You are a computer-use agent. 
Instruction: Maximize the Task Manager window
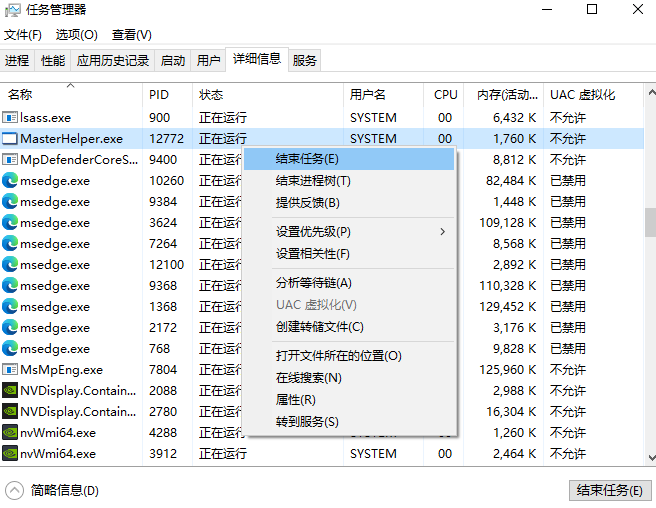pyautogui.click(x=592, y=9)
